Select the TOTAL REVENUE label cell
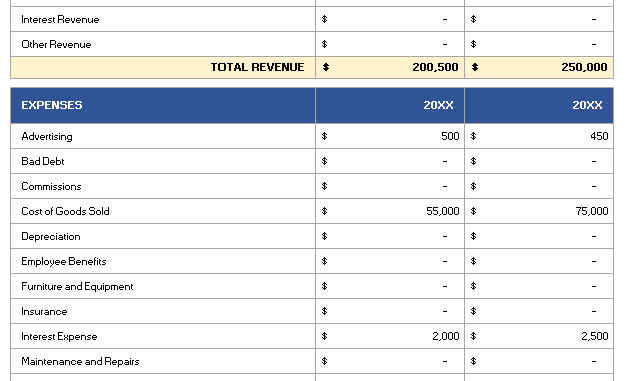625x381 pixels. click(x=163, y=67)
